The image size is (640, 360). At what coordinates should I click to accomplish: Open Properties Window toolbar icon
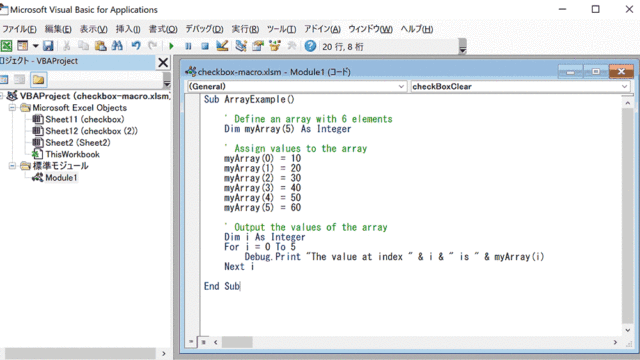(x=258, y=46)
